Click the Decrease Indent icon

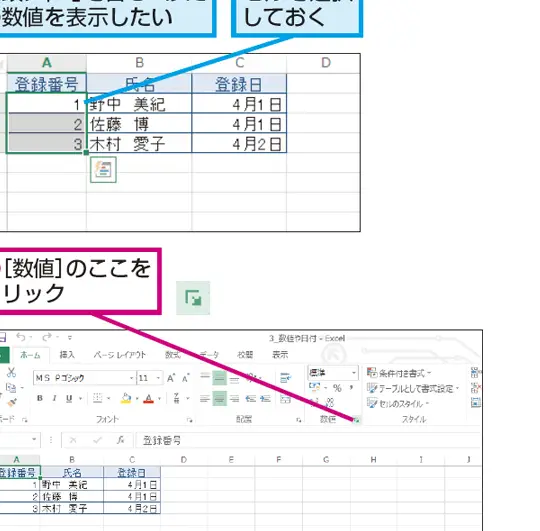click(x=250, y=399)
